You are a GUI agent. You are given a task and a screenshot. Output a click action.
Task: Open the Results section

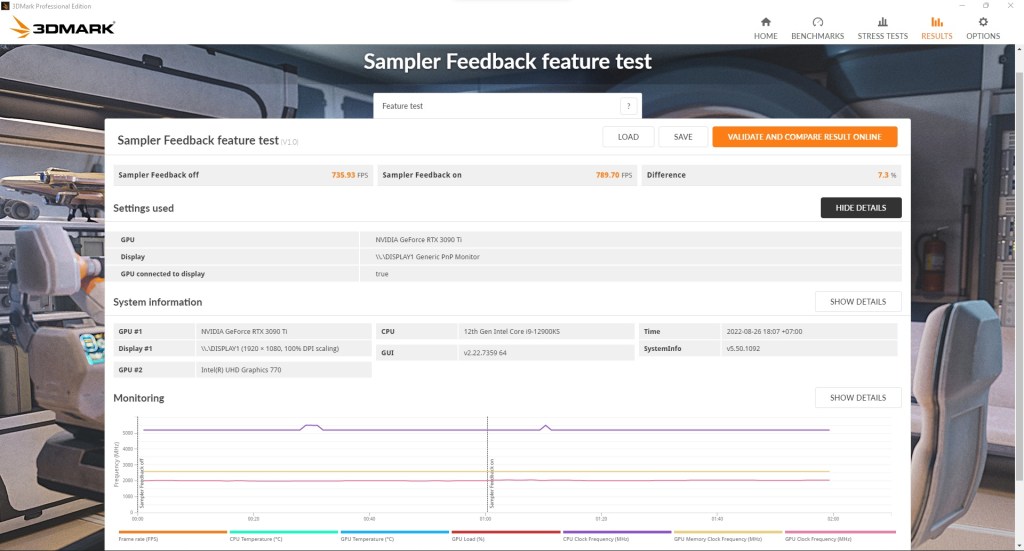(936, 29)
